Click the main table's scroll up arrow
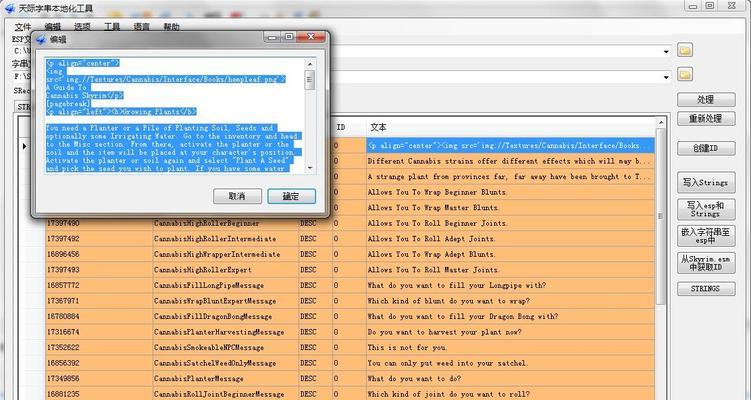Image resolution: width=751 pixels, height=400 pixels. (x=660, y=123)
